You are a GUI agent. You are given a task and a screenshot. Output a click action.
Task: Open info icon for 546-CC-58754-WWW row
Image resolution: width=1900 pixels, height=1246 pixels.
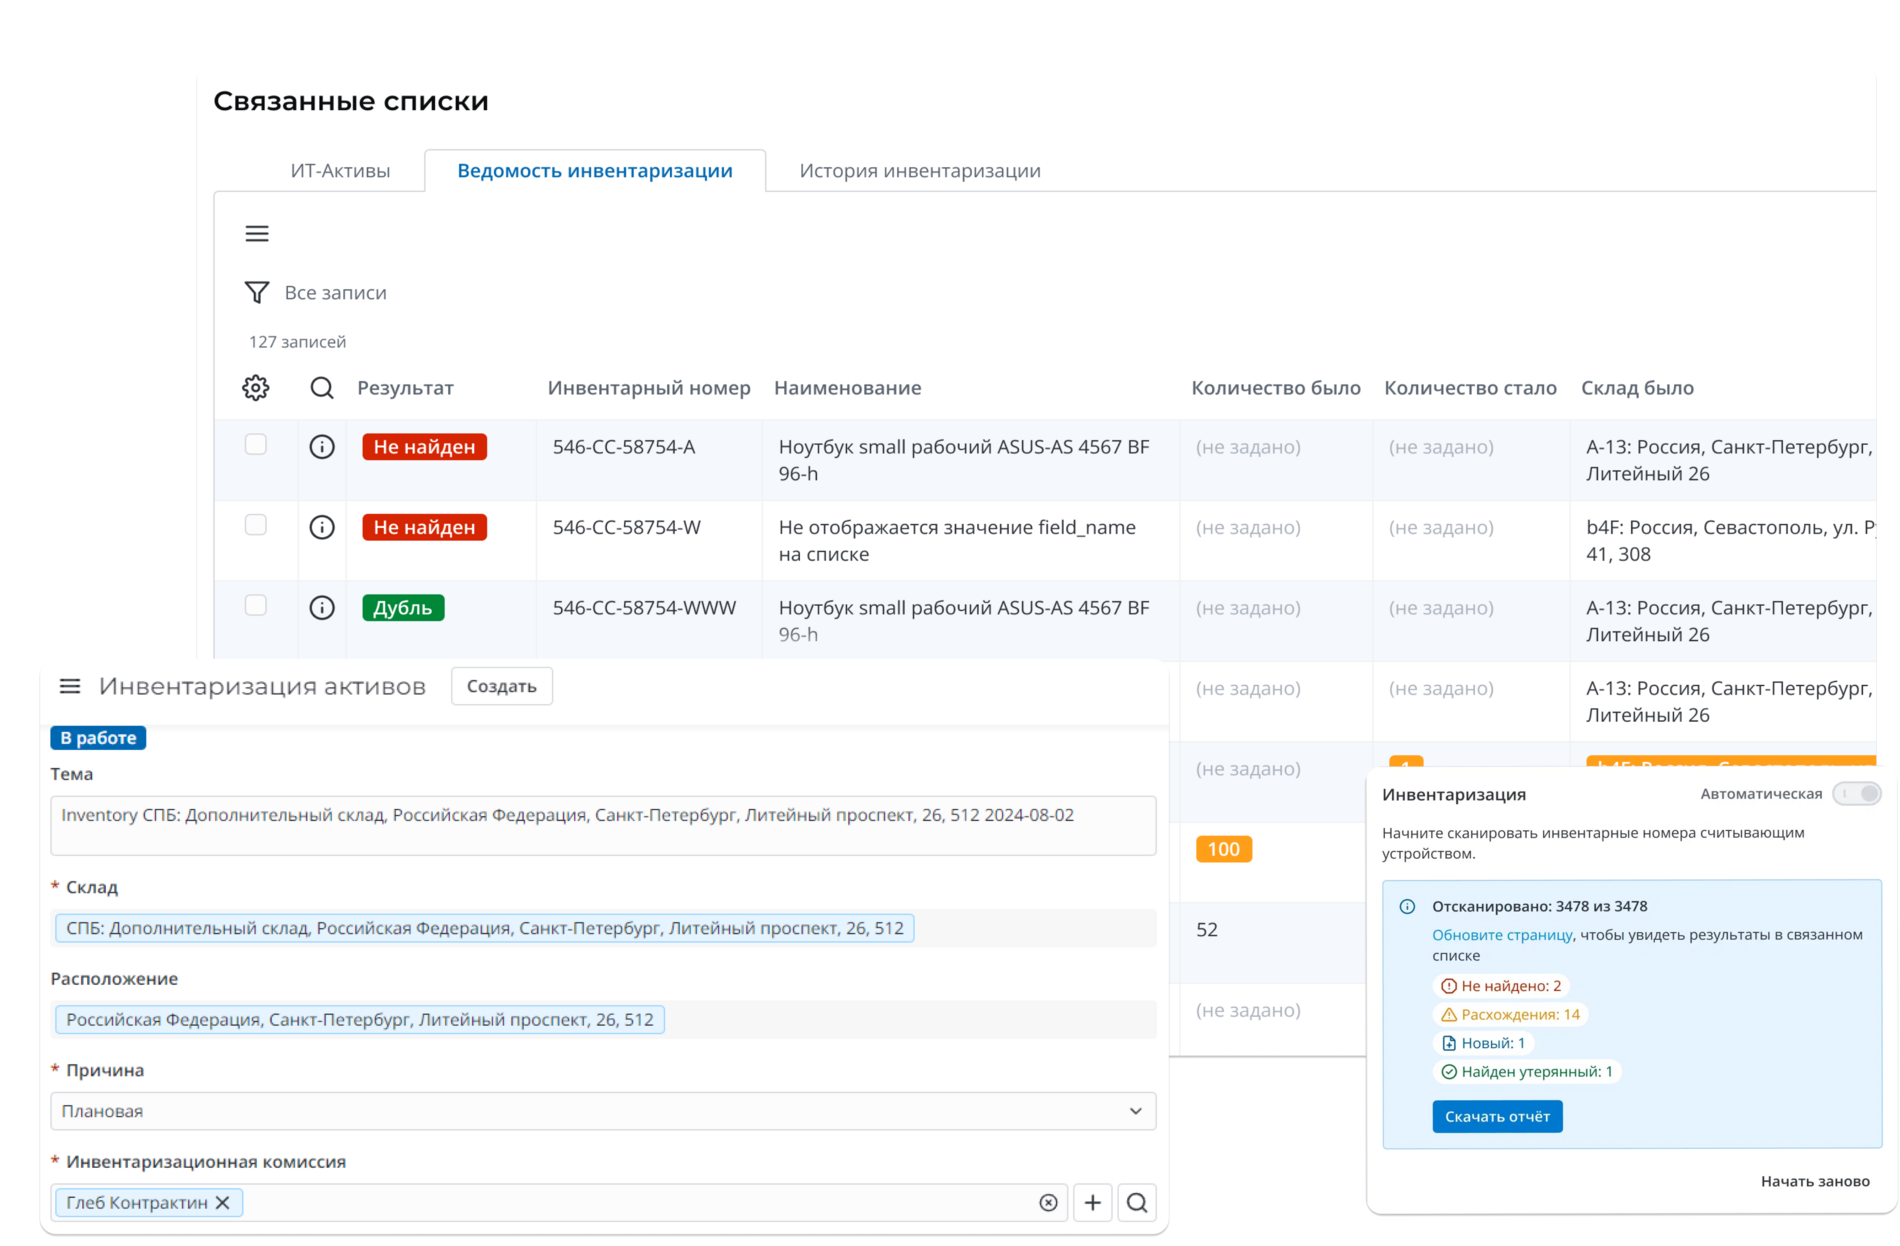click(x=322, y=608)
